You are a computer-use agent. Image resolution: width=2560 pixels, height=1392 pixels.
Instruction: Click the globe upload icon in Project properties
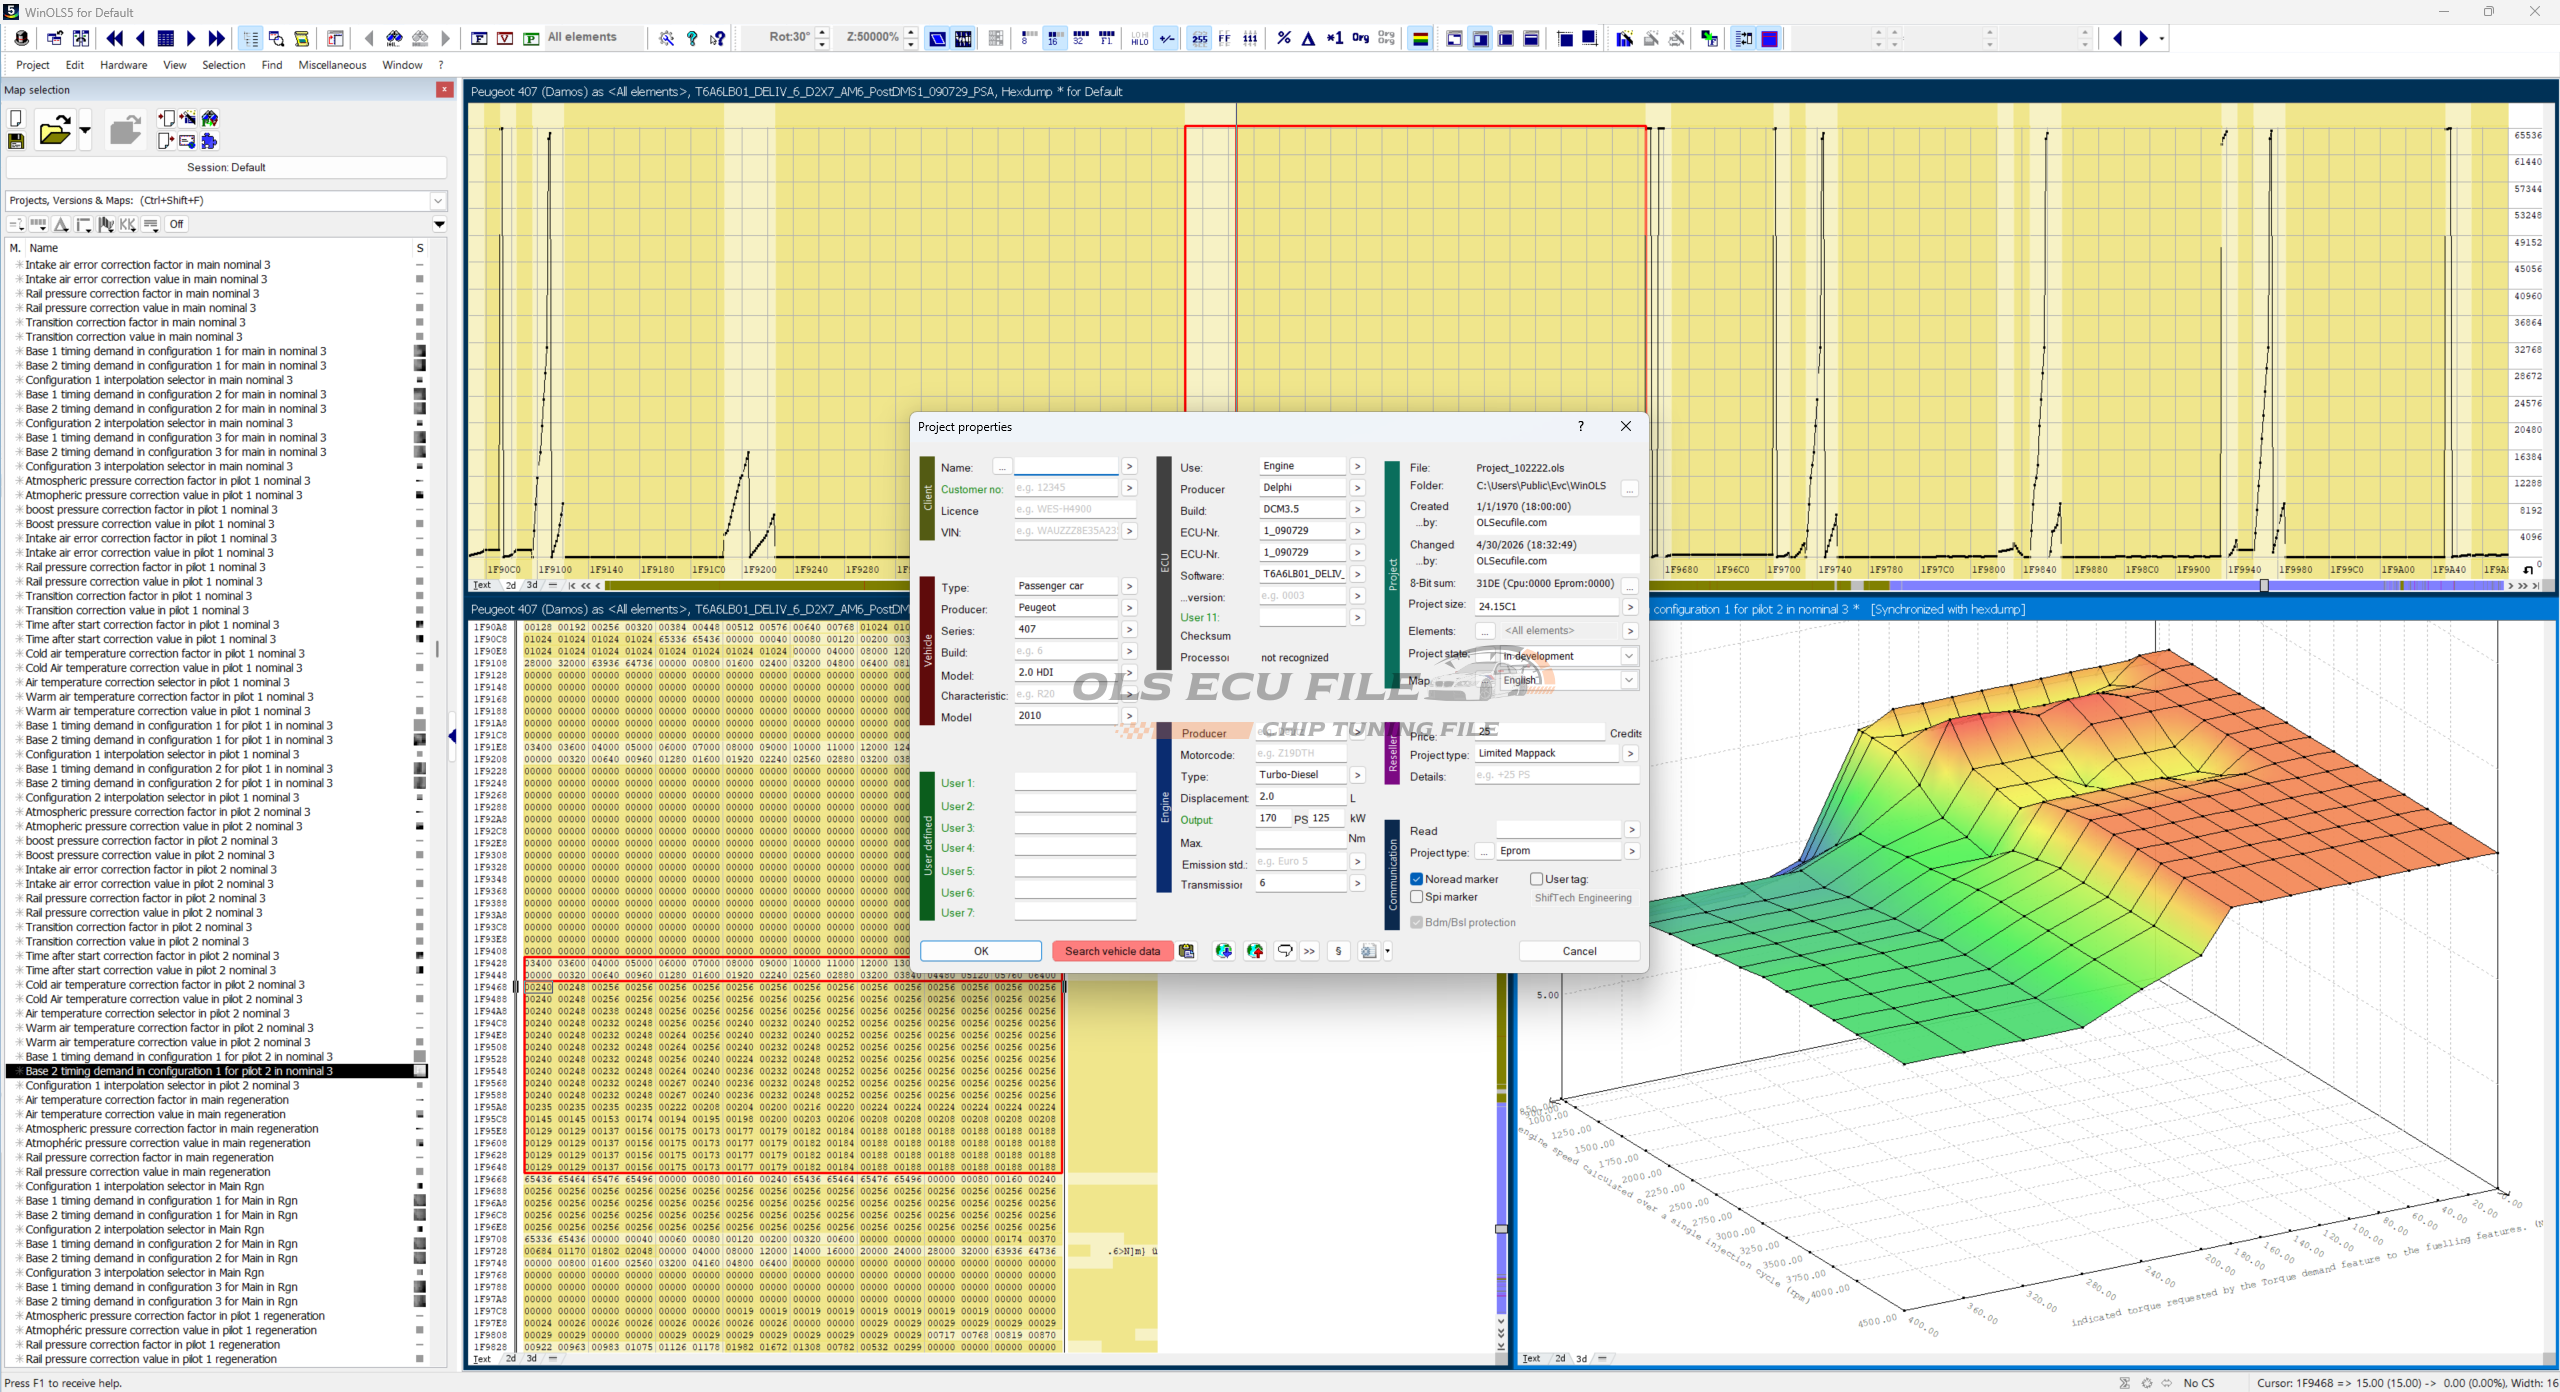click(x=1255, y=951)
